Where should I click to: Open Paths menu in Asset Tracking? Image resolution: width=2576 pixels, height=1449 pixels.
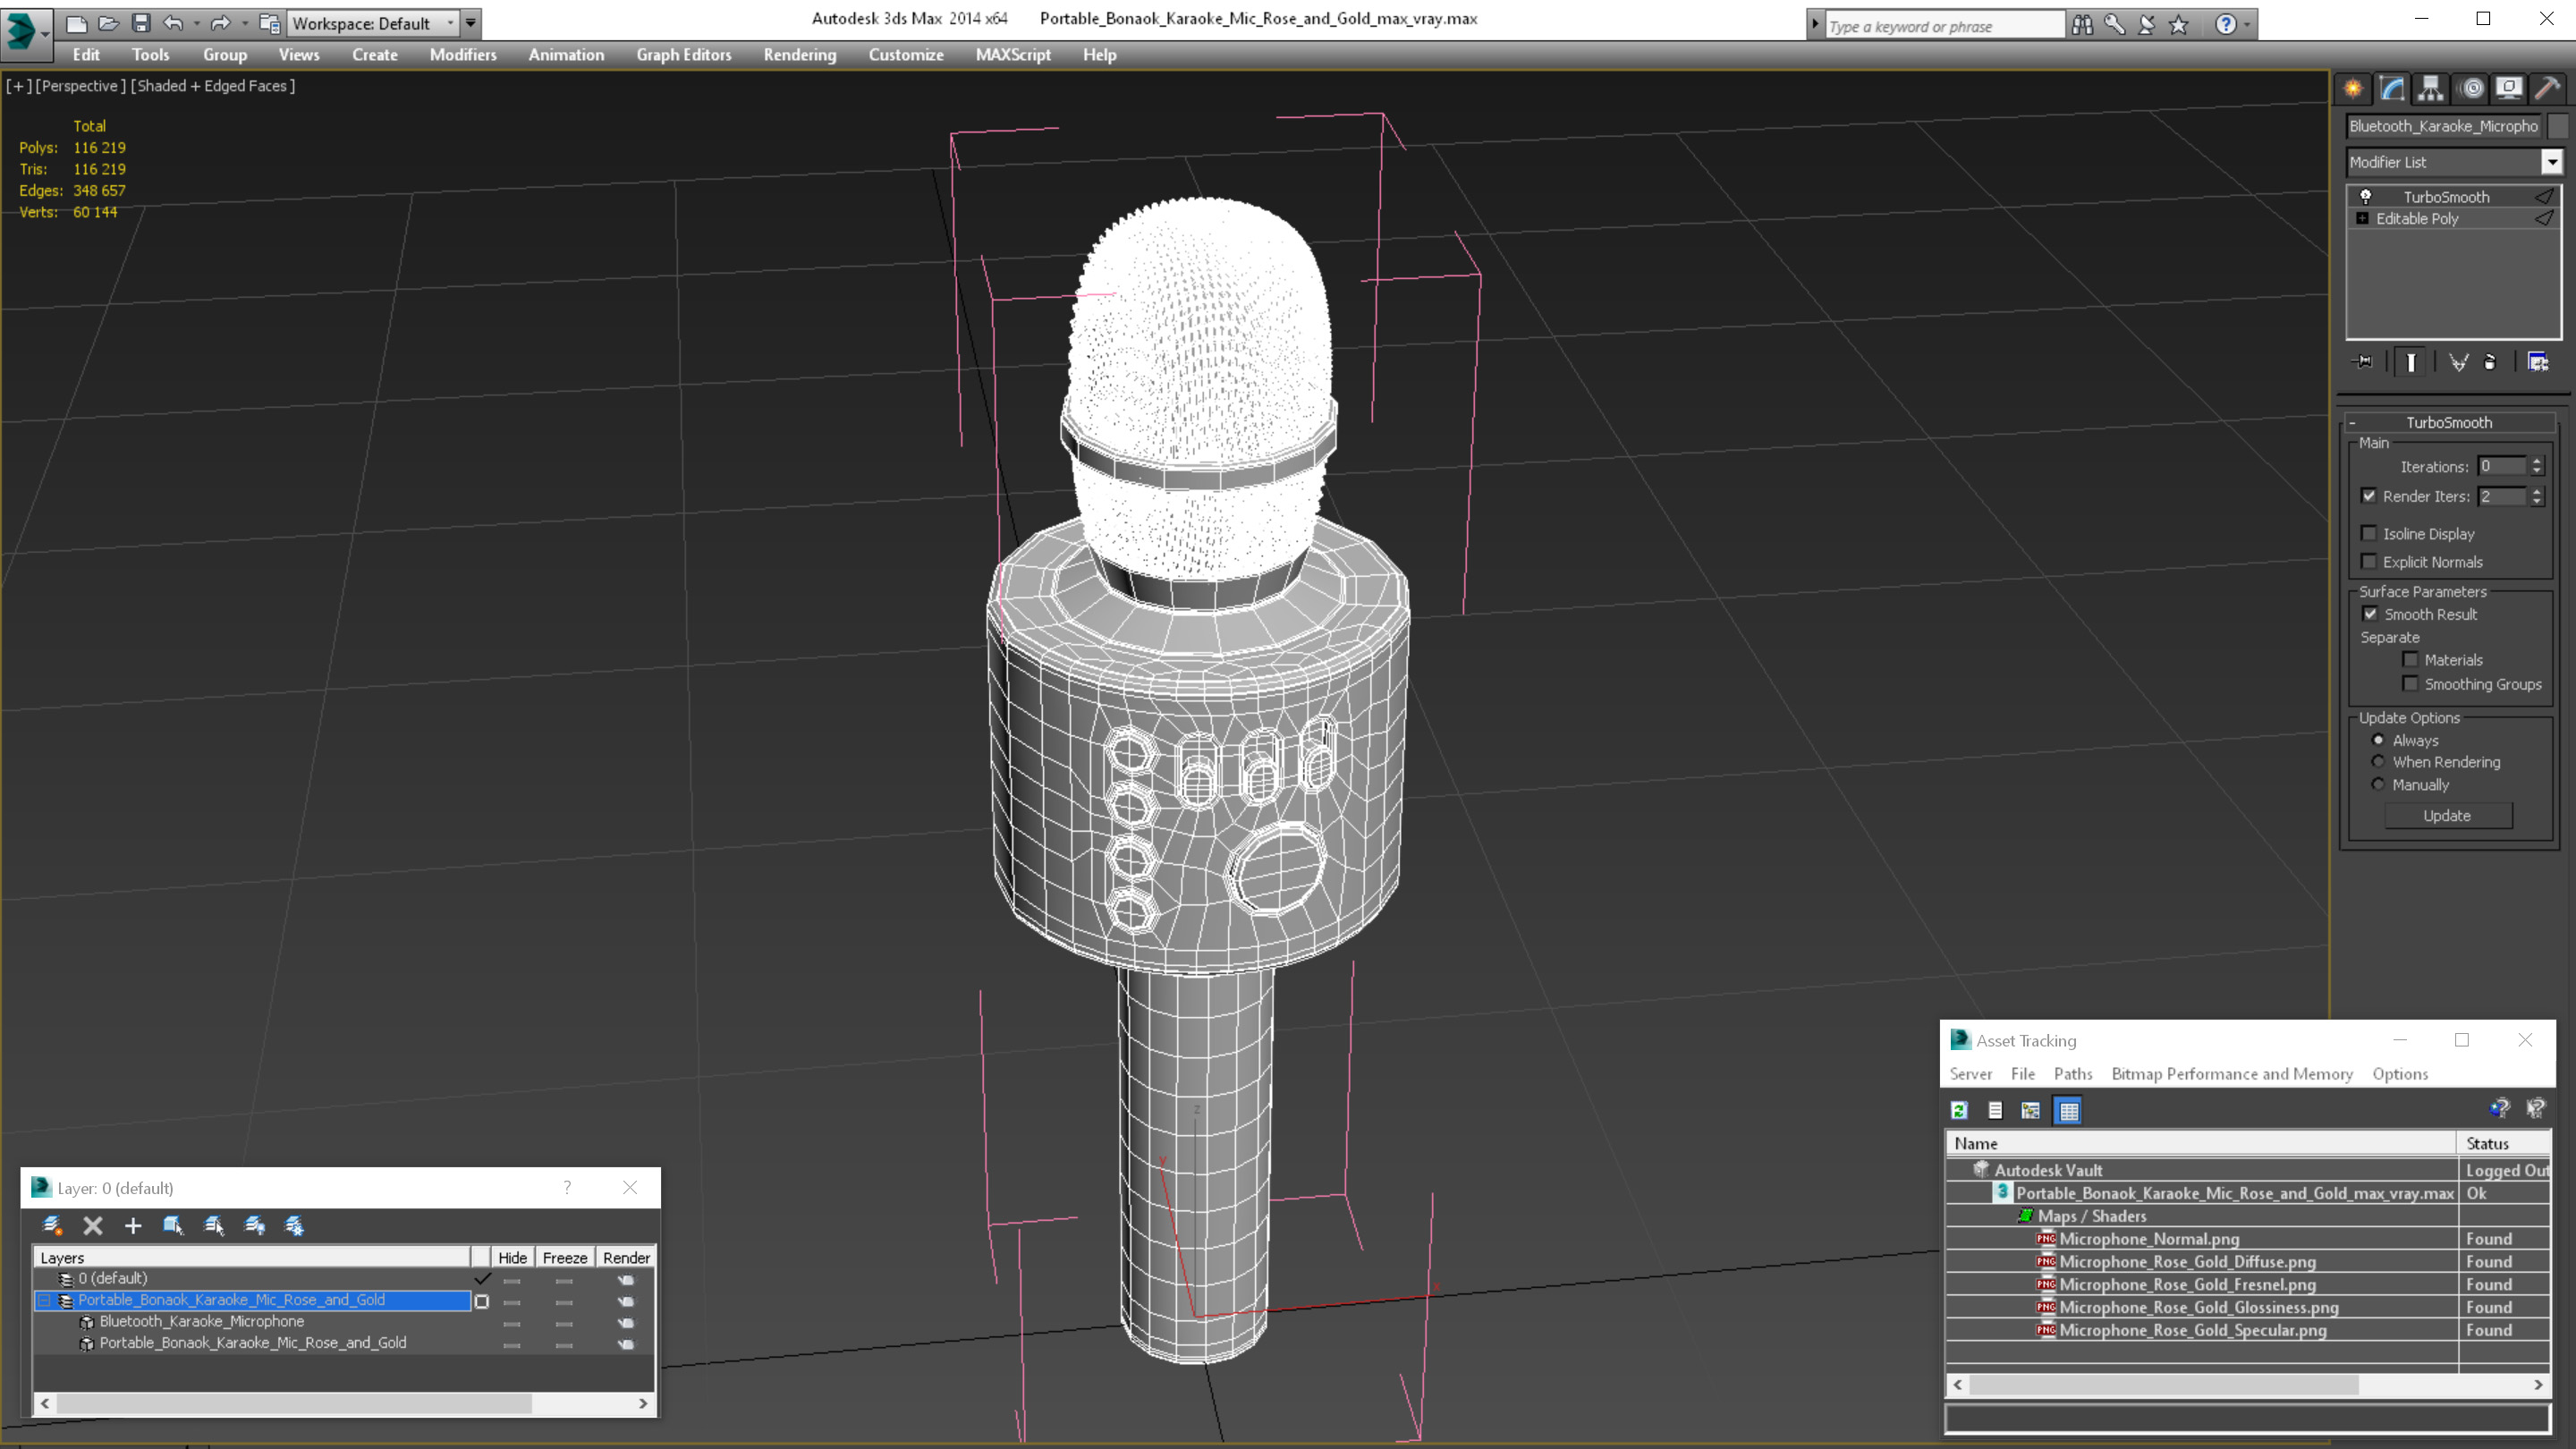pos(2073,1073)
